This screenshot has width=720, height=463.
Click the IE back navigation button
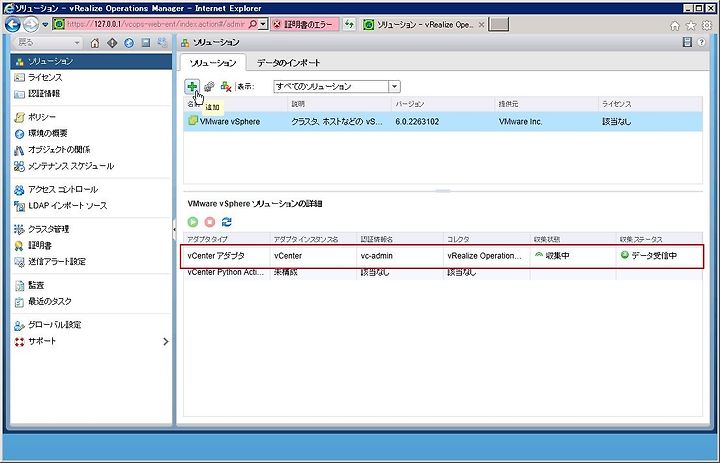(12, 24)
